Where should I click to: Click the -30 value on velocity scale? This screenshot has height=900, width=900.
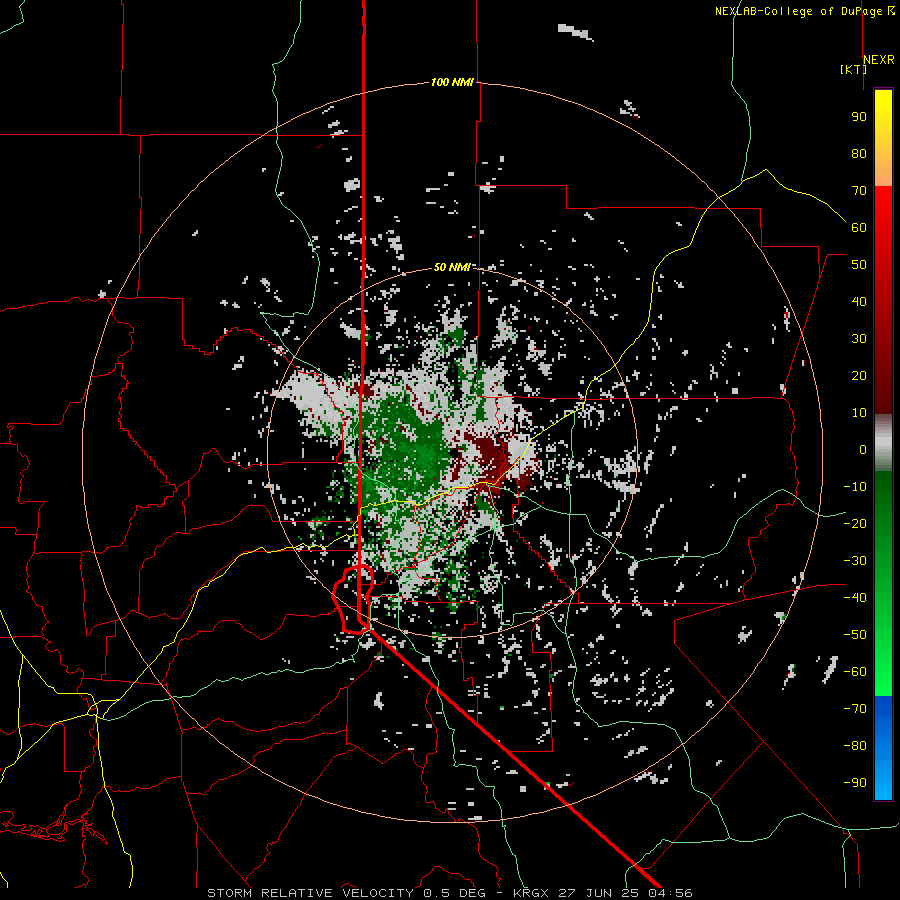point(855,561)
